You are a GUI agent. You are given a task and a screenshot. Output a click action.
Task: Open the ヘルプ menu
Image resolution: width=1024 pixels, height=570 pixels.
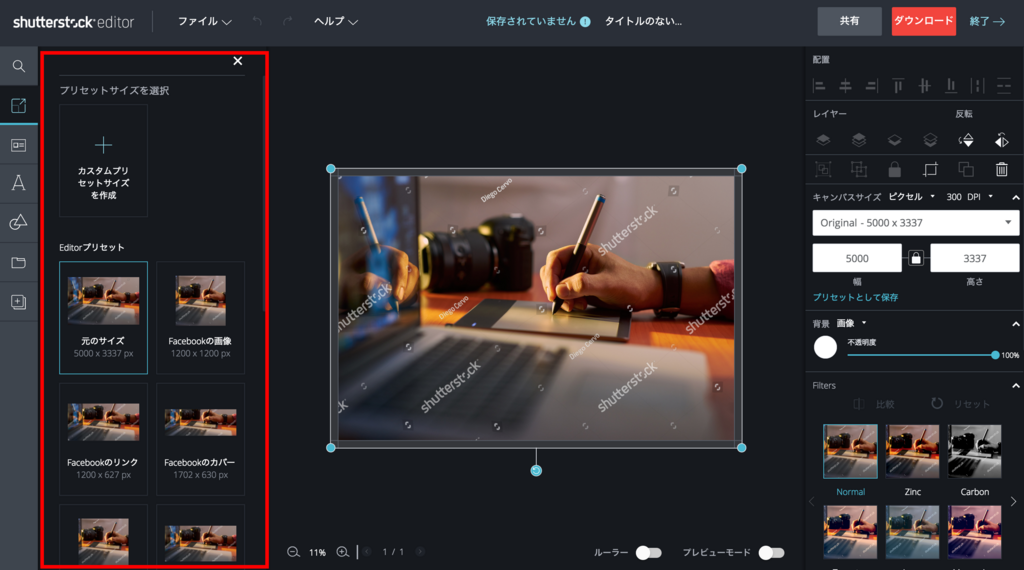point(336,22)
